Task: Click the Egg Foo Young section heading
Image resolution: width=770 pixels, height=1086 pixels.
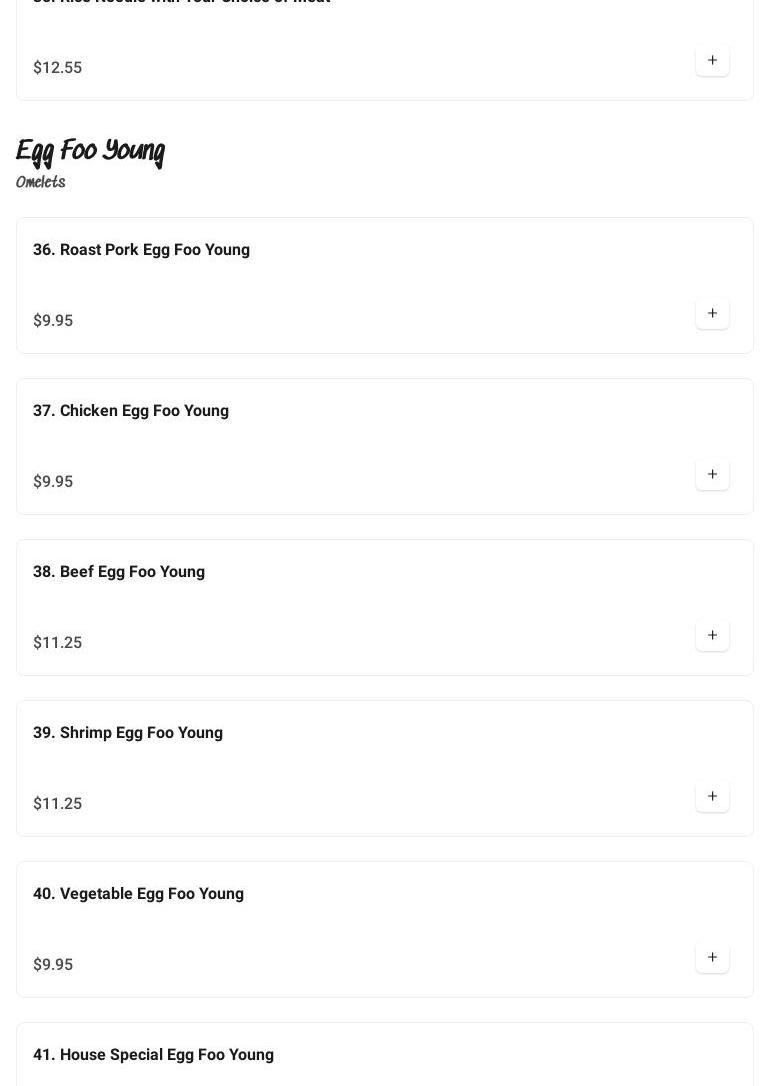Action: (90, 151)
